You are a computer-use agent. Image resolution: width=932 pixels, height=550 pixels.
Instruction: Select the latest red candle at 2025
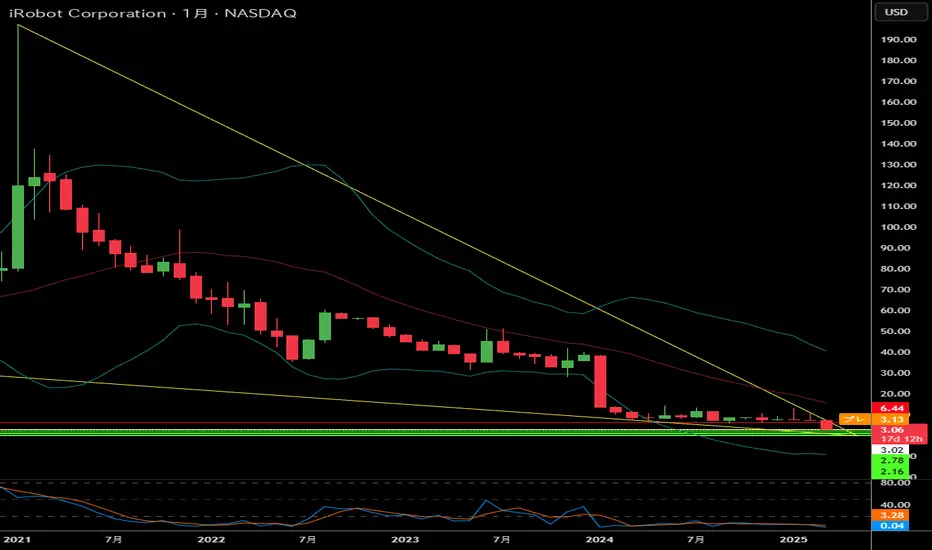coord(826,425)
